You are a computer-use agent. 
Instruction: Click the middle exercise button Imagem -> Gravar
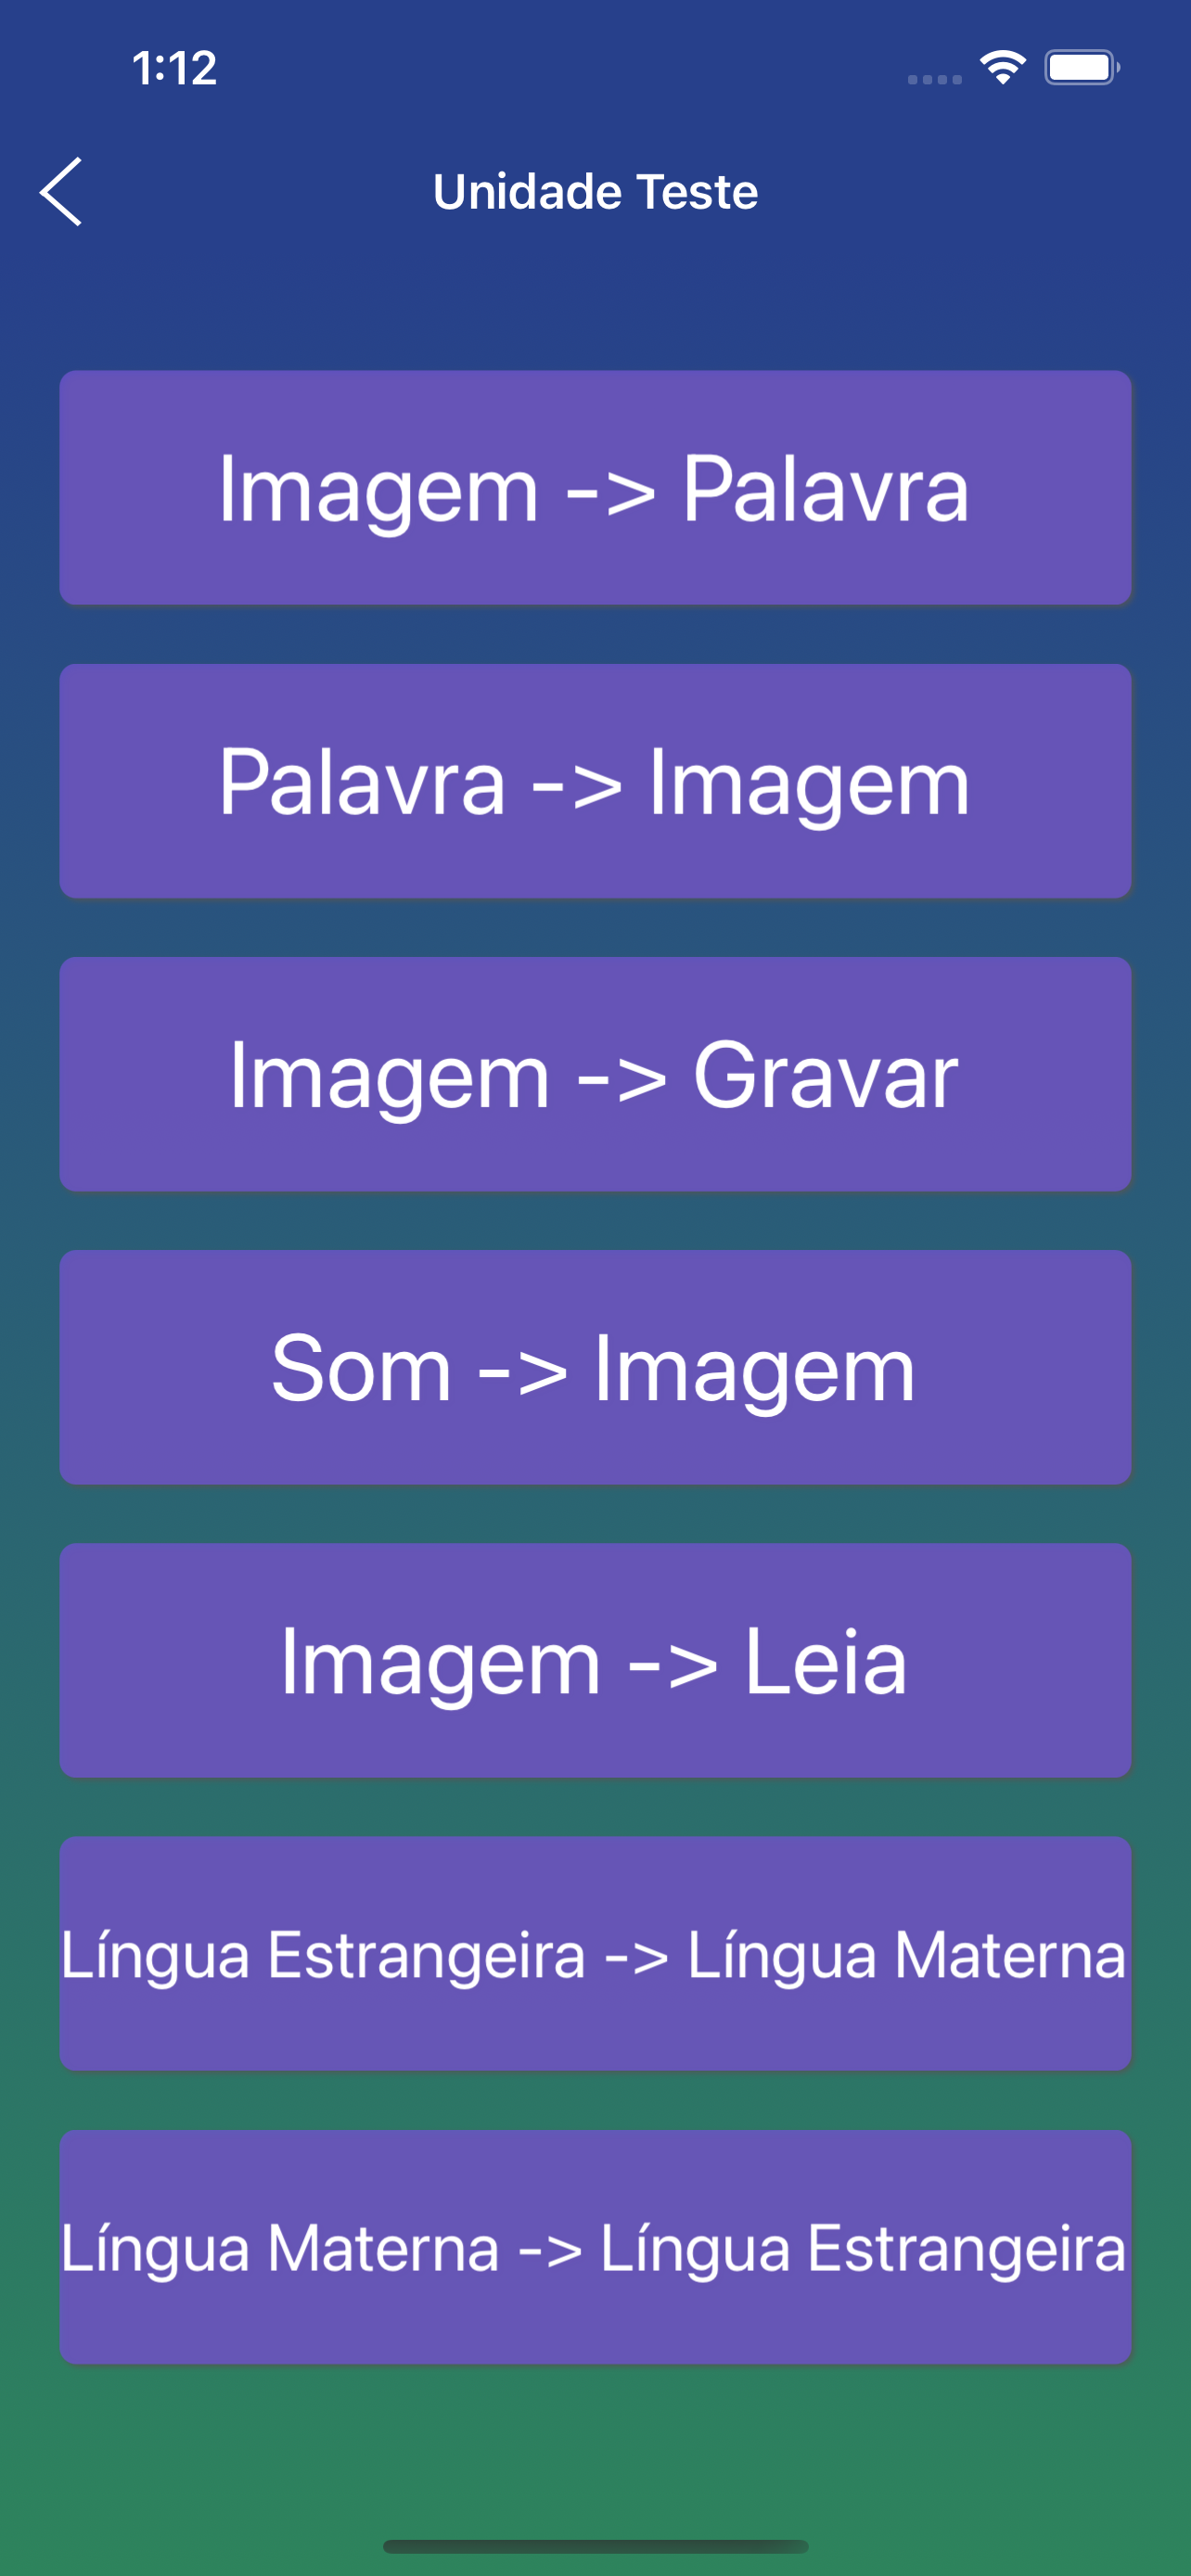(595, 1073)
